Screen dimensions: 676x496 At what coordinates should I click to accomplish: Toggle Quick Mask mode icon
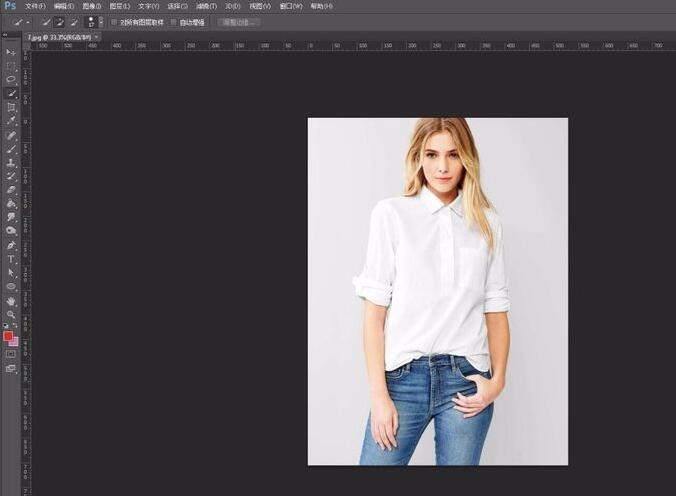(x=11, y=353)
